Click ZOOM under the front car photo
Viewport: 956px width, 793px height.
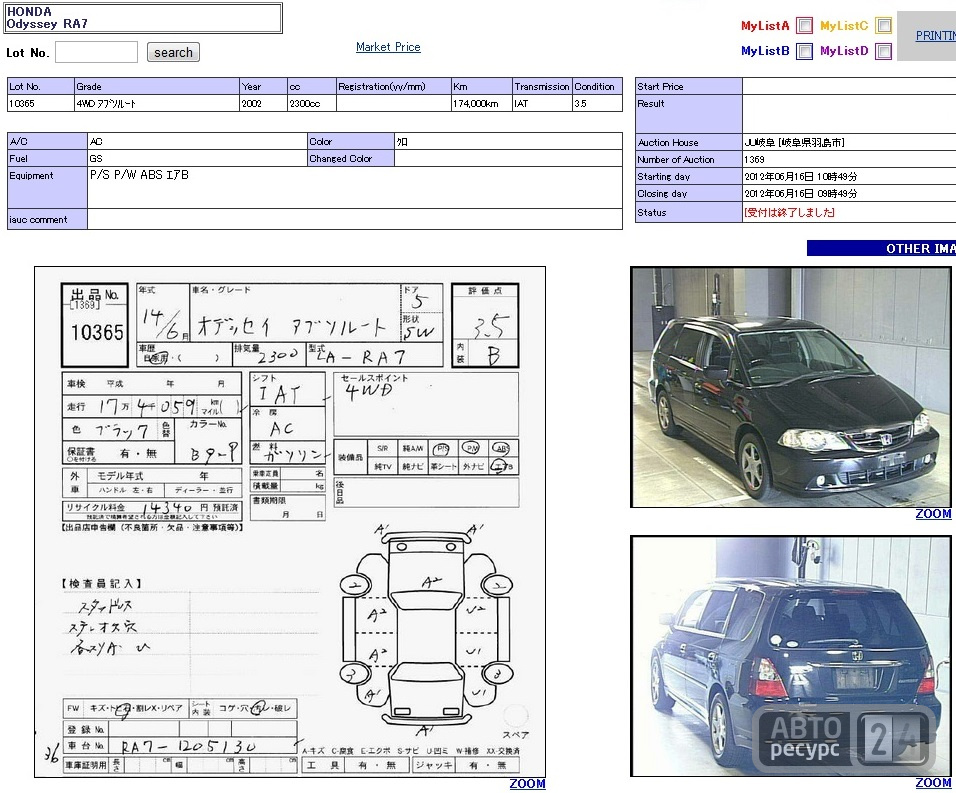point(933,514)
